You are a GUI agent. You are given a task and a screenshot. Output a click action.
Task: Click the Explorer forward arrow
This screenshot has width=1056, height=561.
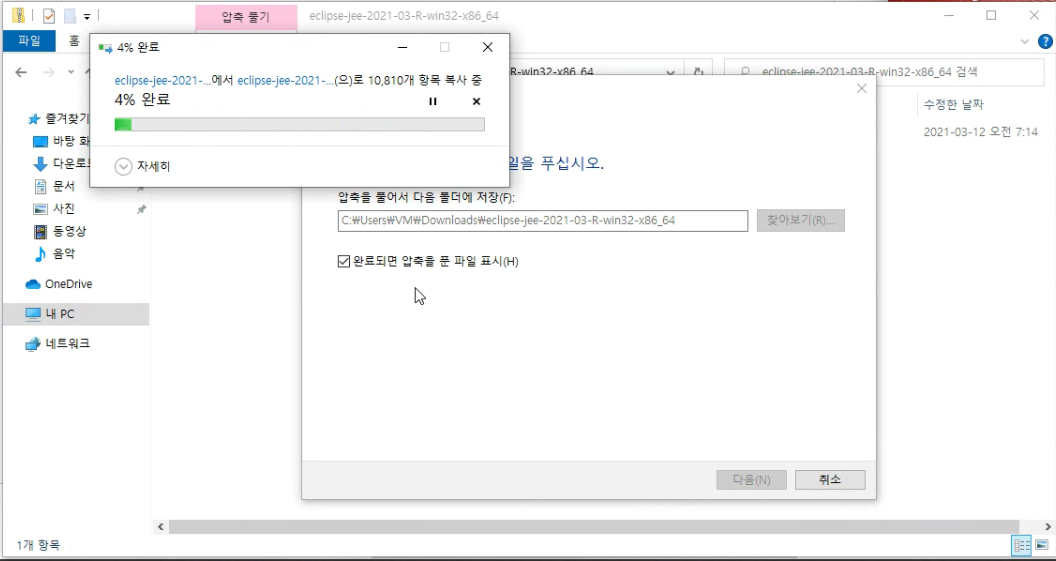pyautogui.click(x=50, y=72)
